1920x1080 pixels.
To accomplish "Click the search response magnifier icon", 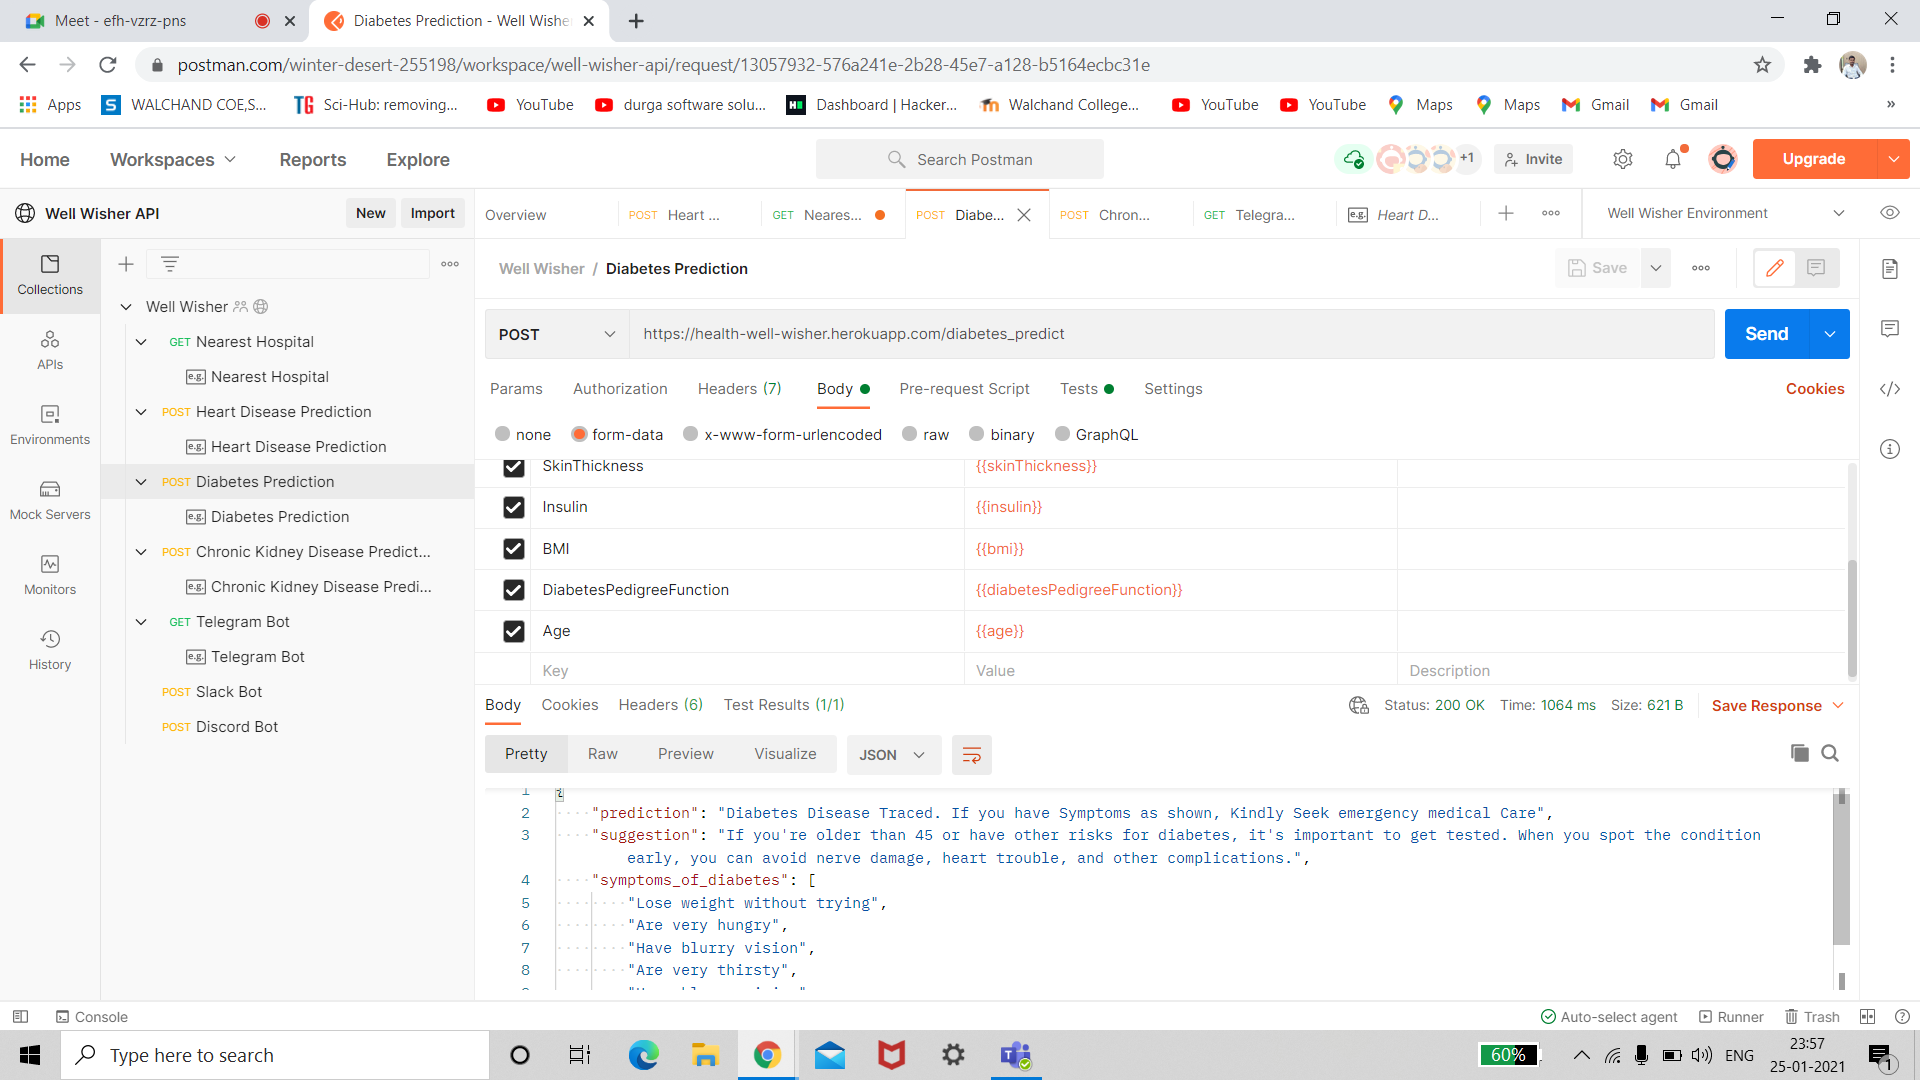I will 1830,753.
